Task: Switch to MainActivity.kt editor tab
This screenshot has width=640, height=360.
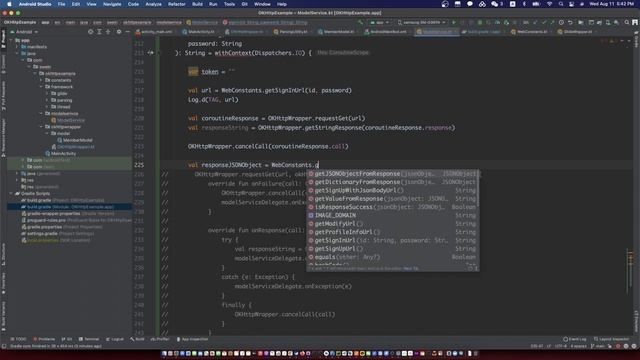Action: (199, 31)
